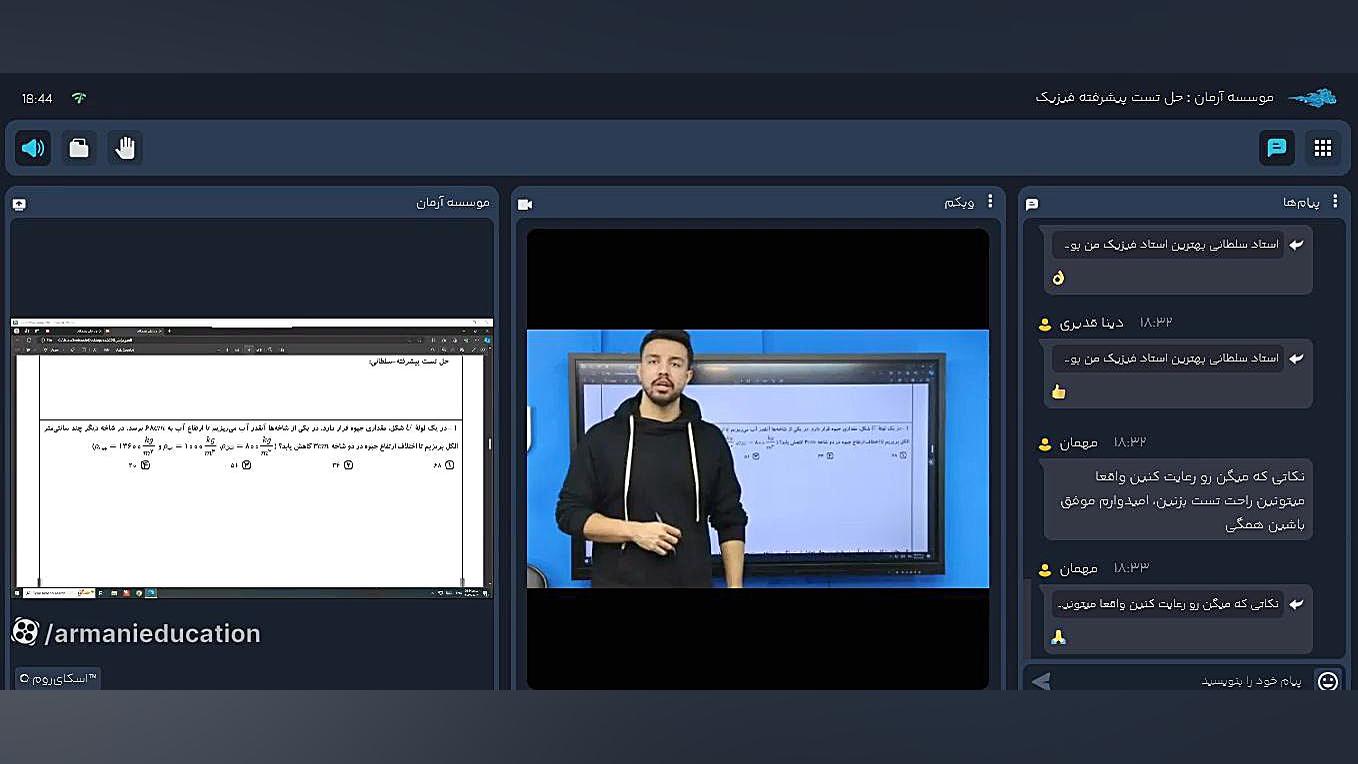Viewport: 1358px width, 764px height.
Task: Open the layout grid icon
Action: pos(1323,148)
